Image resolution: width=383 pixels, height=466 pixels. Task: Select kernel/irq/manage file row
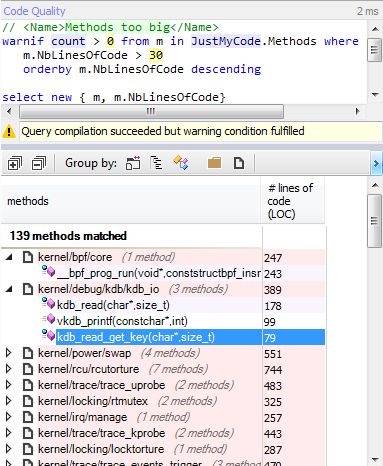pos(181,417)
